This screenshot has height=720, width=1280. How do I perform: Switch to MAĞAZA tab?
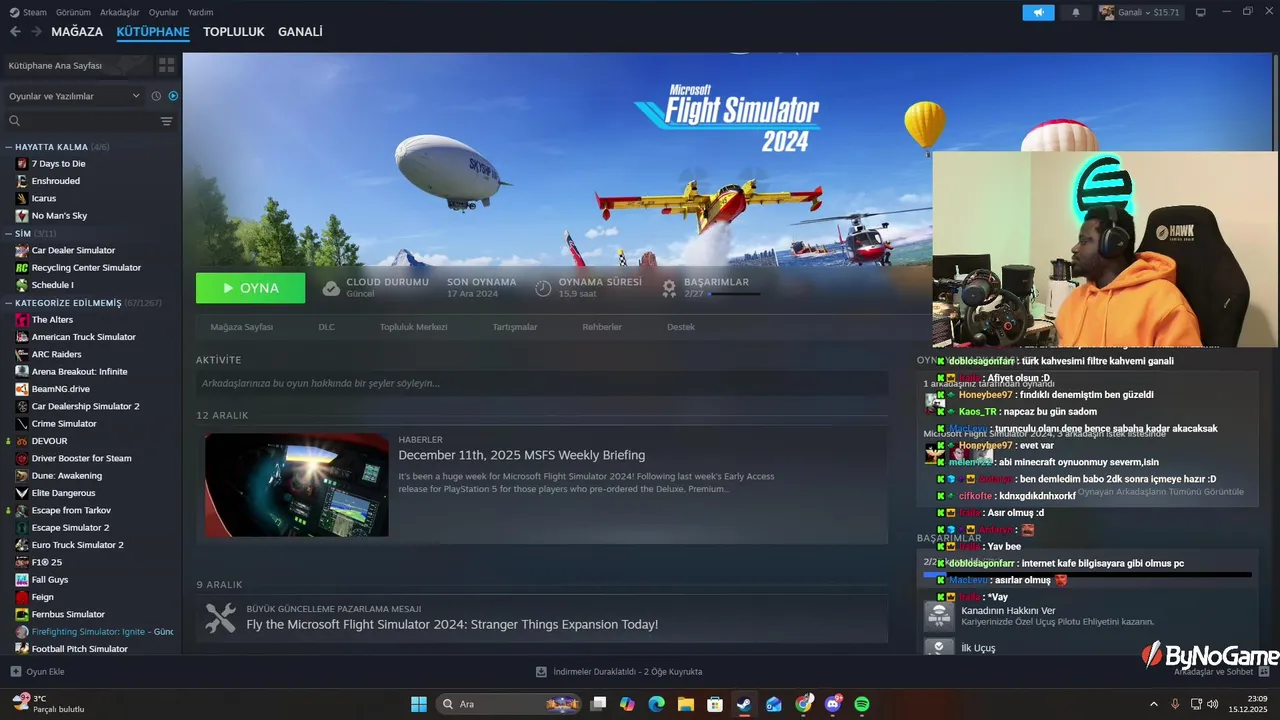[x=77, y=32]
